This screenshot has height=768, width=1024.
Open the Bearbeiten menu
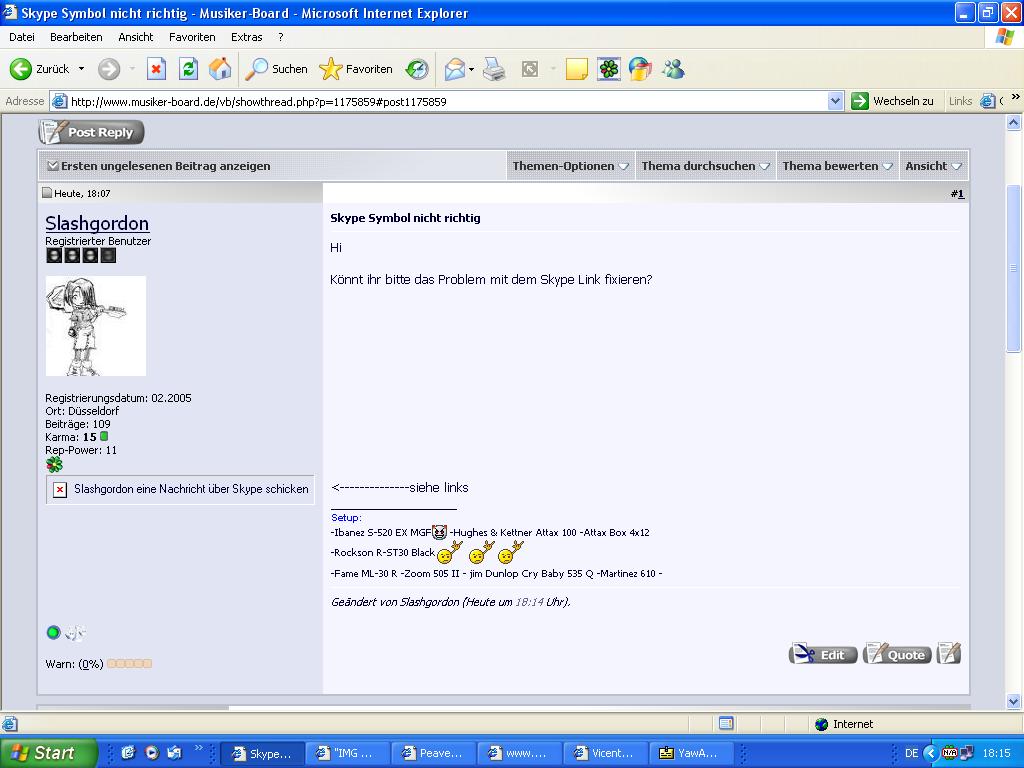pos(76,37)
